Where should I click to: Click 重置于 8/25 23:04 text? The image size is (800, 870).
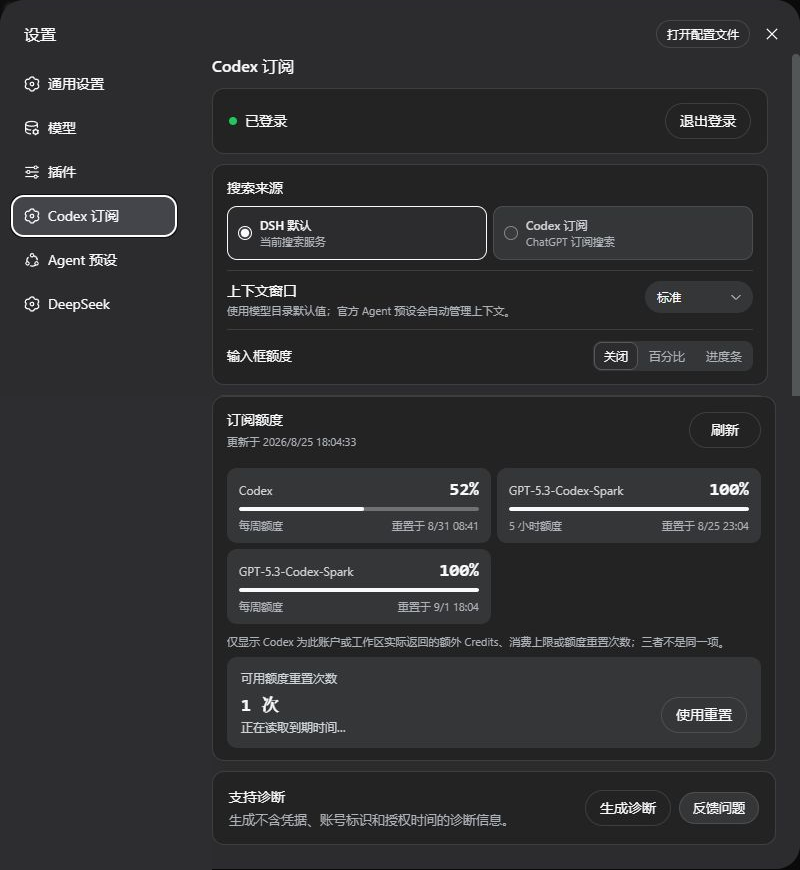[x=705, y=526]
